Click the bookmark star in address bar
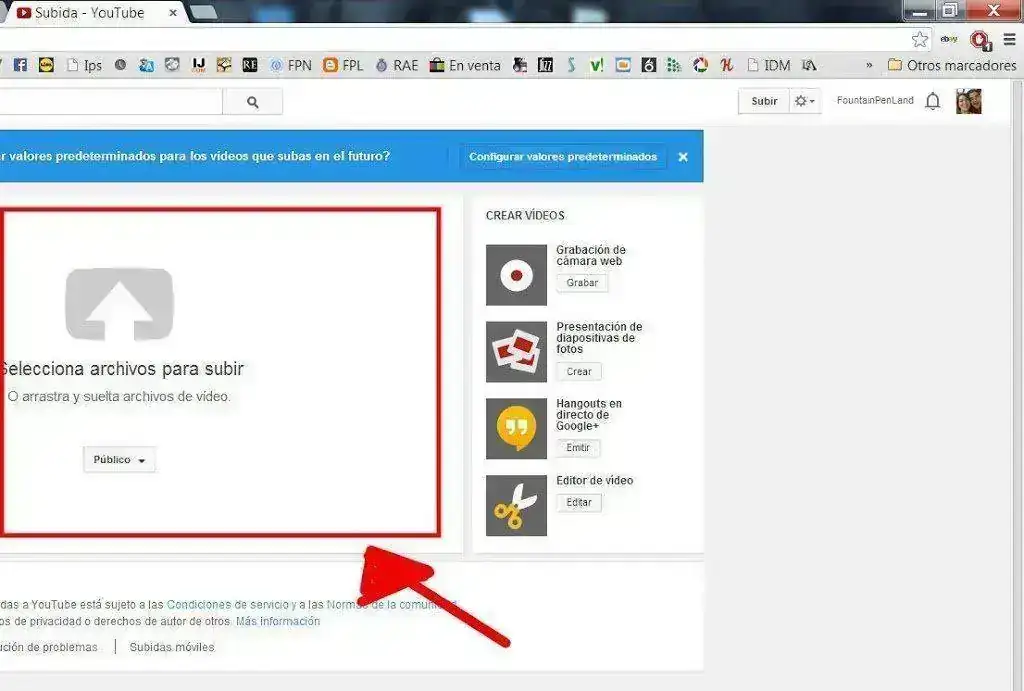The width and height of the screenshot is (1024, 691). [919, 39]
